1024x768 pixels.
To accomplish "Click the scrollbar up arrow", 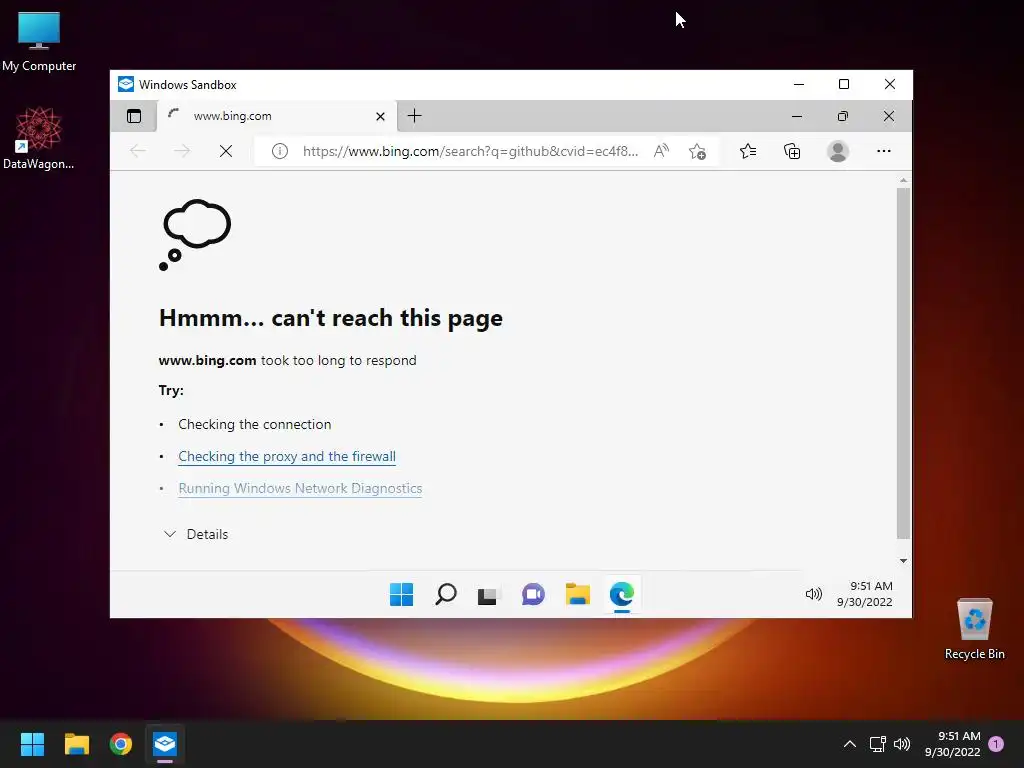I will (x=903, y=180).
